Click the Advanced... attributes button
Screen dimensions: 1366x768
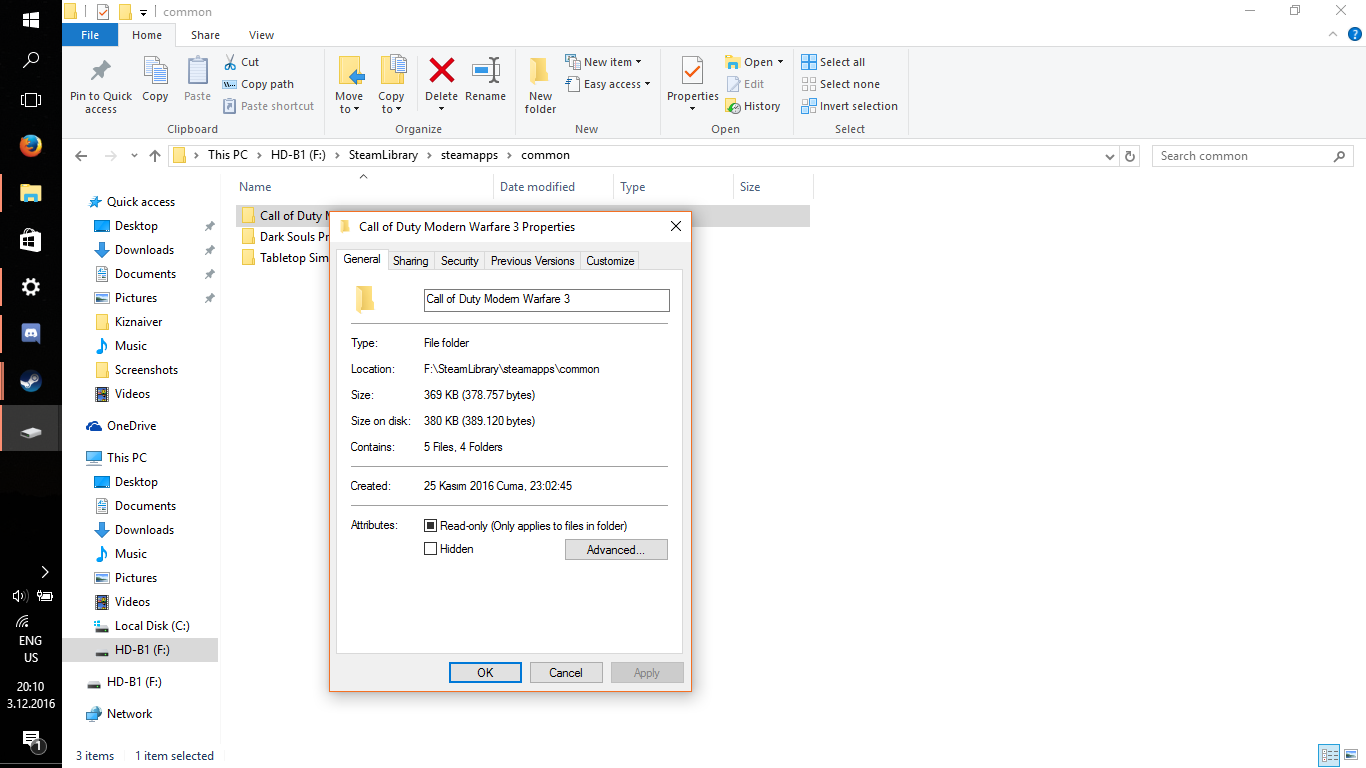click(x=616, y=550)
